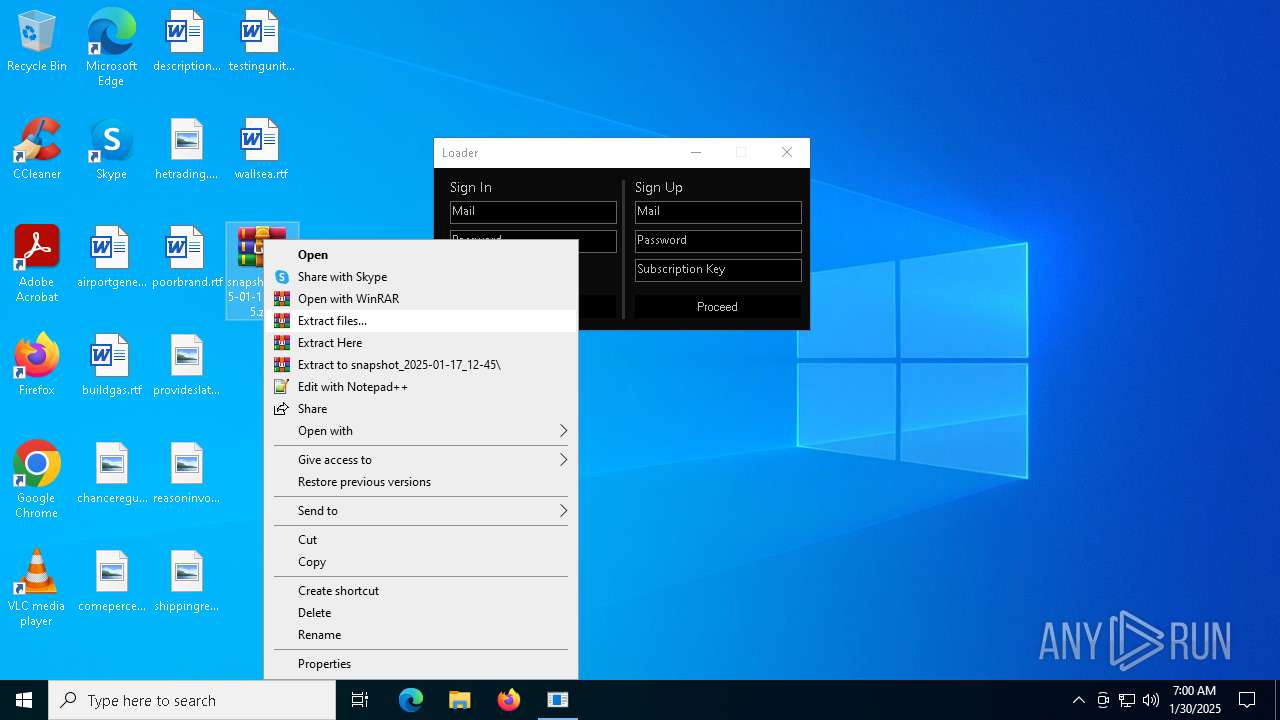Select the description Word document icon
Image resolution: width=1280 pixels, height=720 pixels.
[x=186, y=42]
